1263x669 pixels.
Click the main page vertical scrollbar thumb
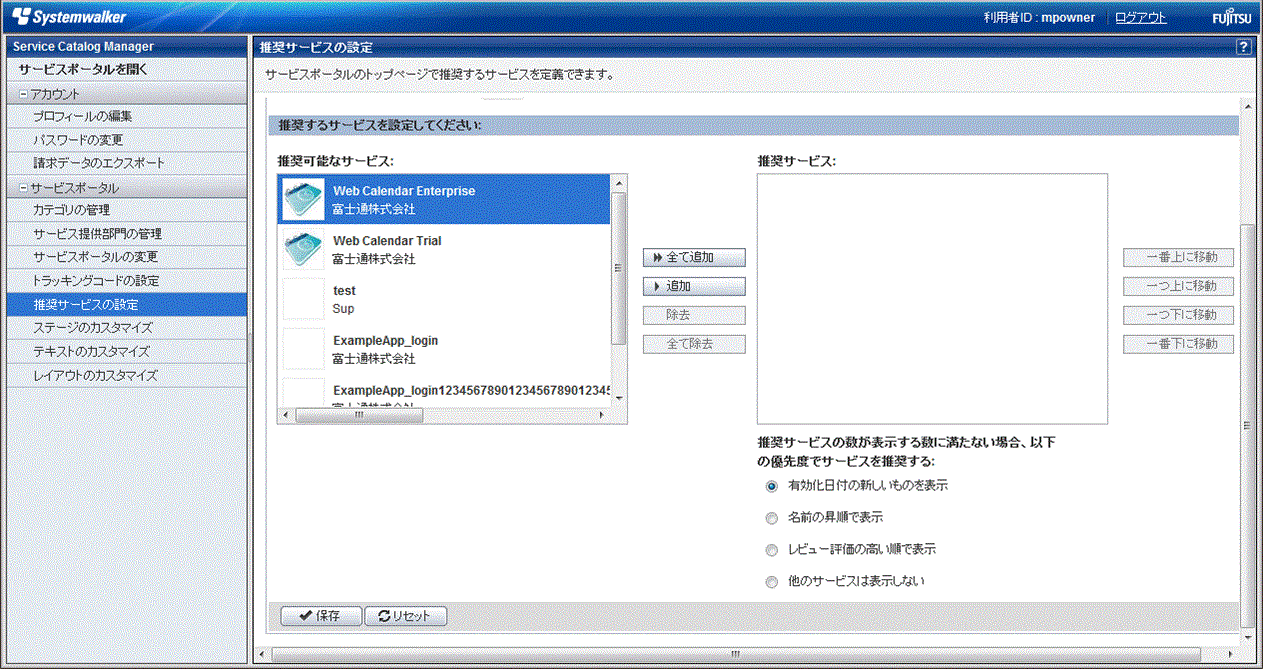(1246, 425)
